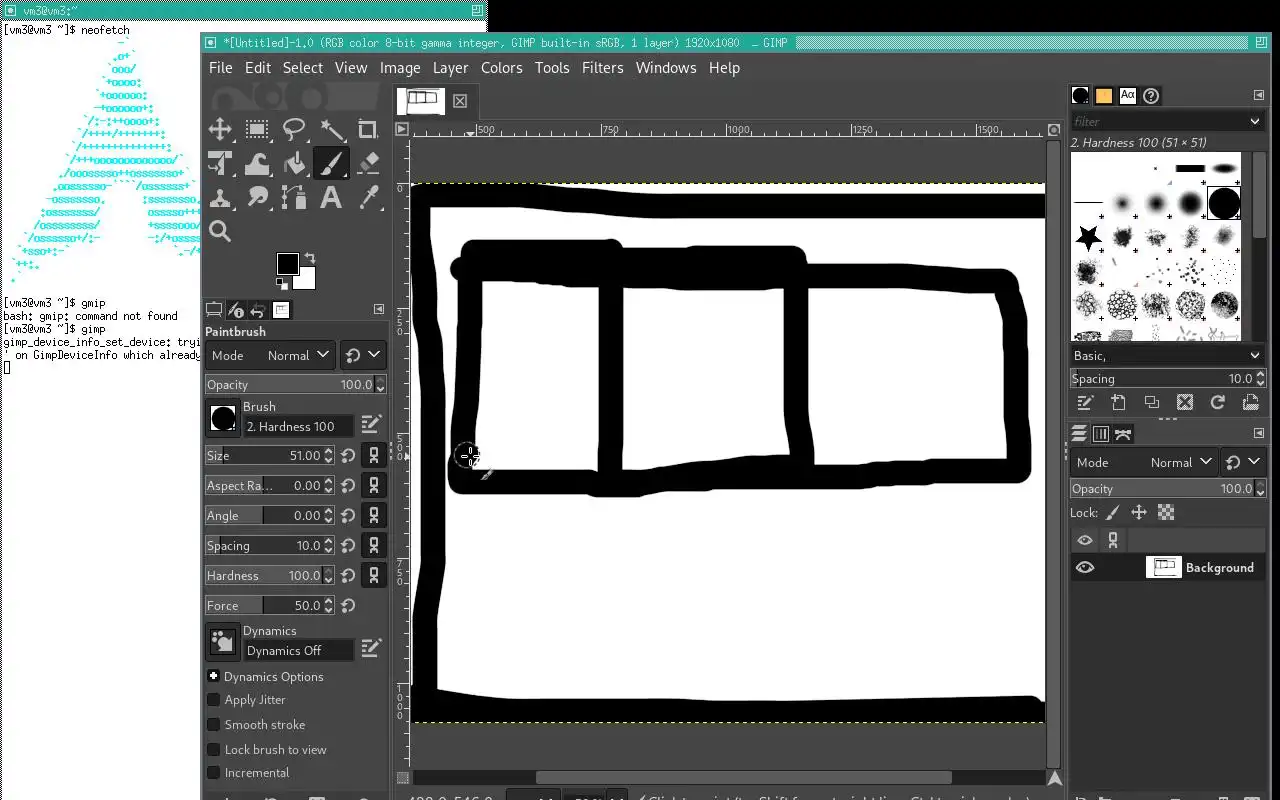Enable Apply Jitter checkbox
1280x800 pixels.
[x=213, y=700]
